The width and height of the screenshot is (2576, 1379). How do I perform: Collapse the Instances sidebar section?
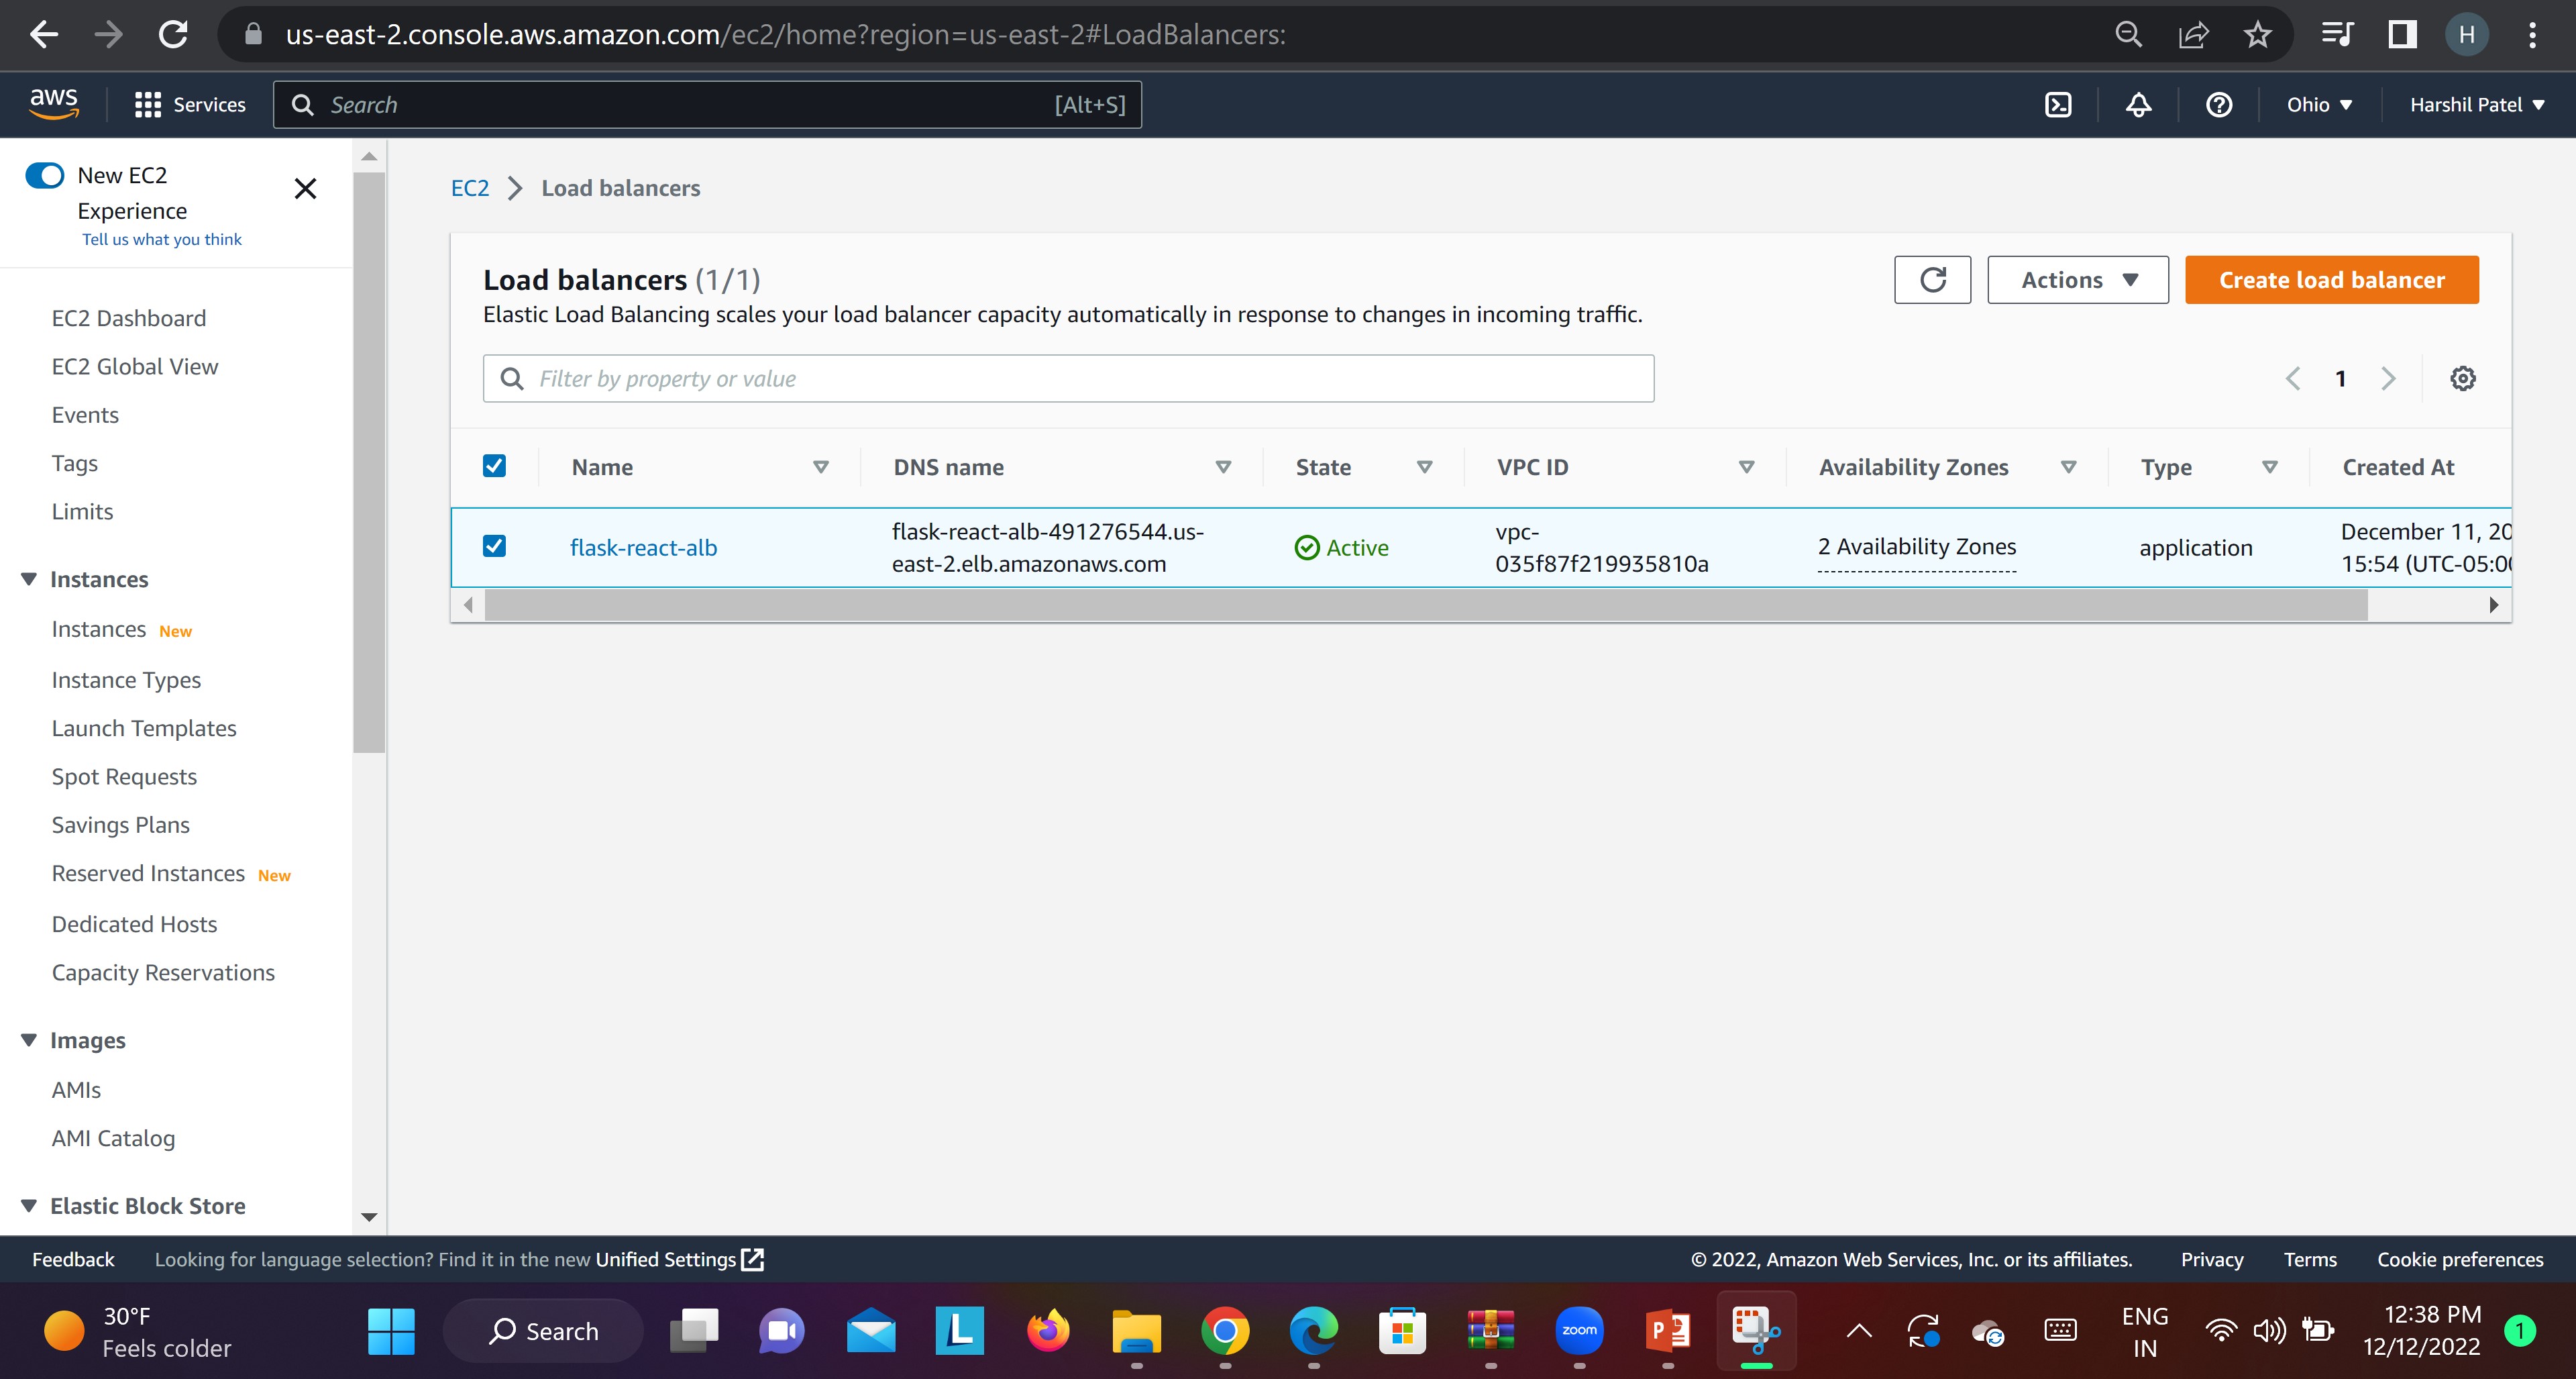29,580
